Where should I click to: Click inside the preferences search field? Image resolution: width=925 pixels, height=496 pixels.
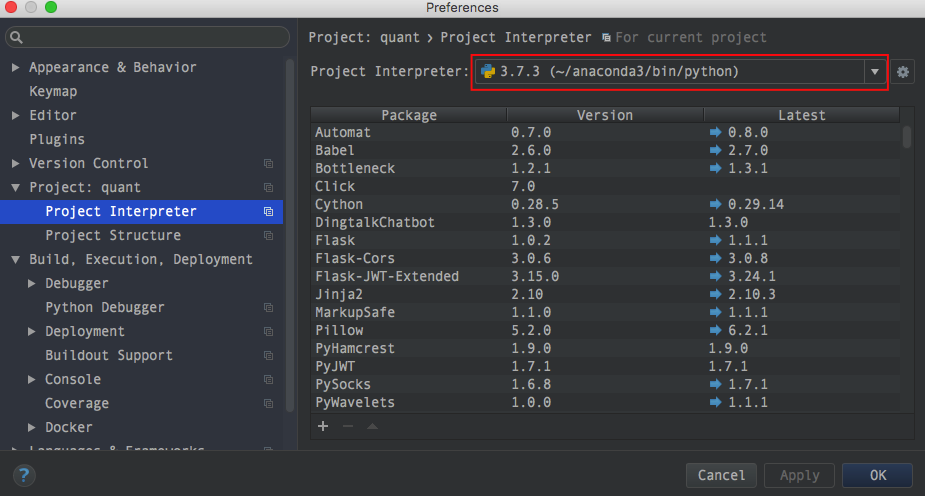click(150, 37)
